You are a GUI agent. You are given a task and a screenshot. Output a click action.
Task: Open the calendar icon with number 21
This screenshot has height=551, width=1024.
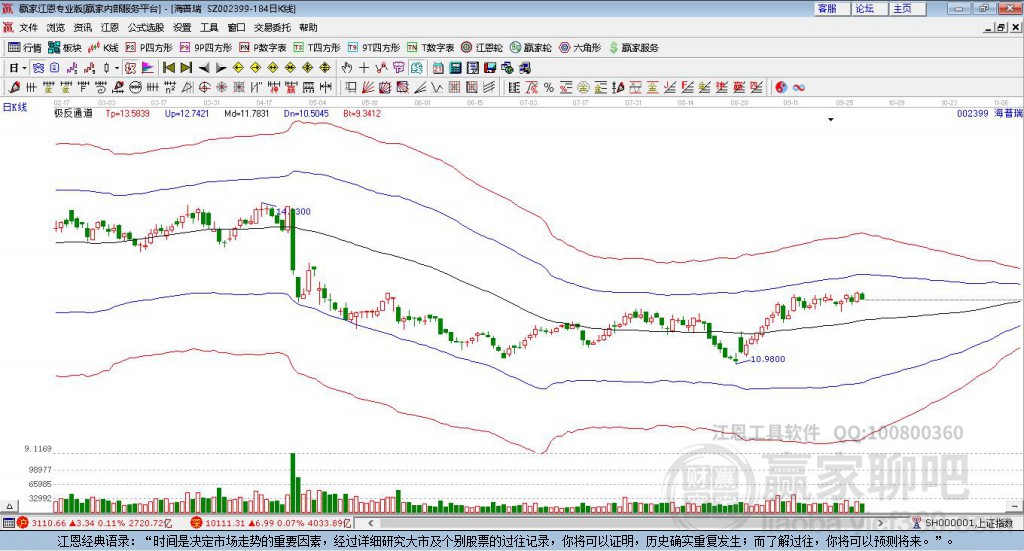coord(438,68)
